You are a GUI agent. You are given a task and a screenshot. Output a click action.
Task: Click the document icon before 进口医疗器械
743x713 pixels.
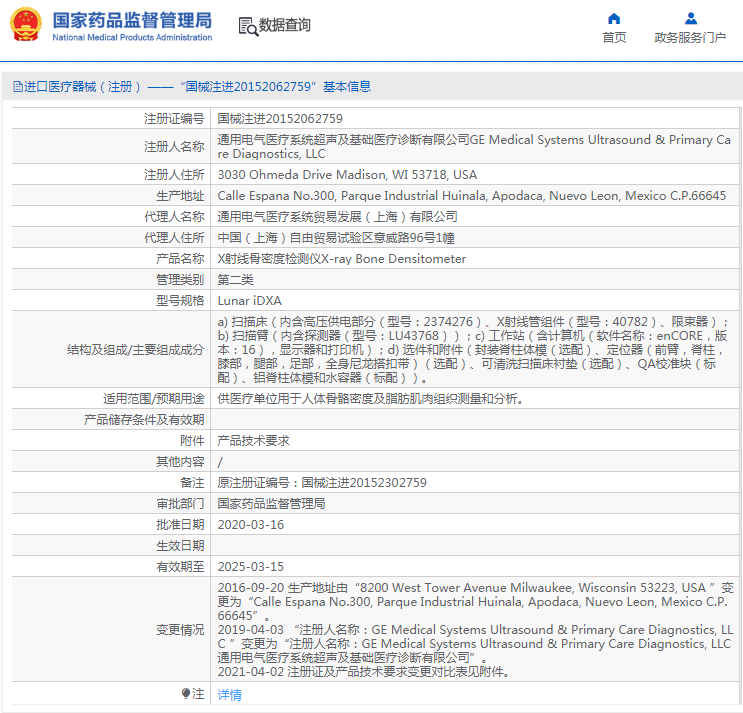pos(18,87)
